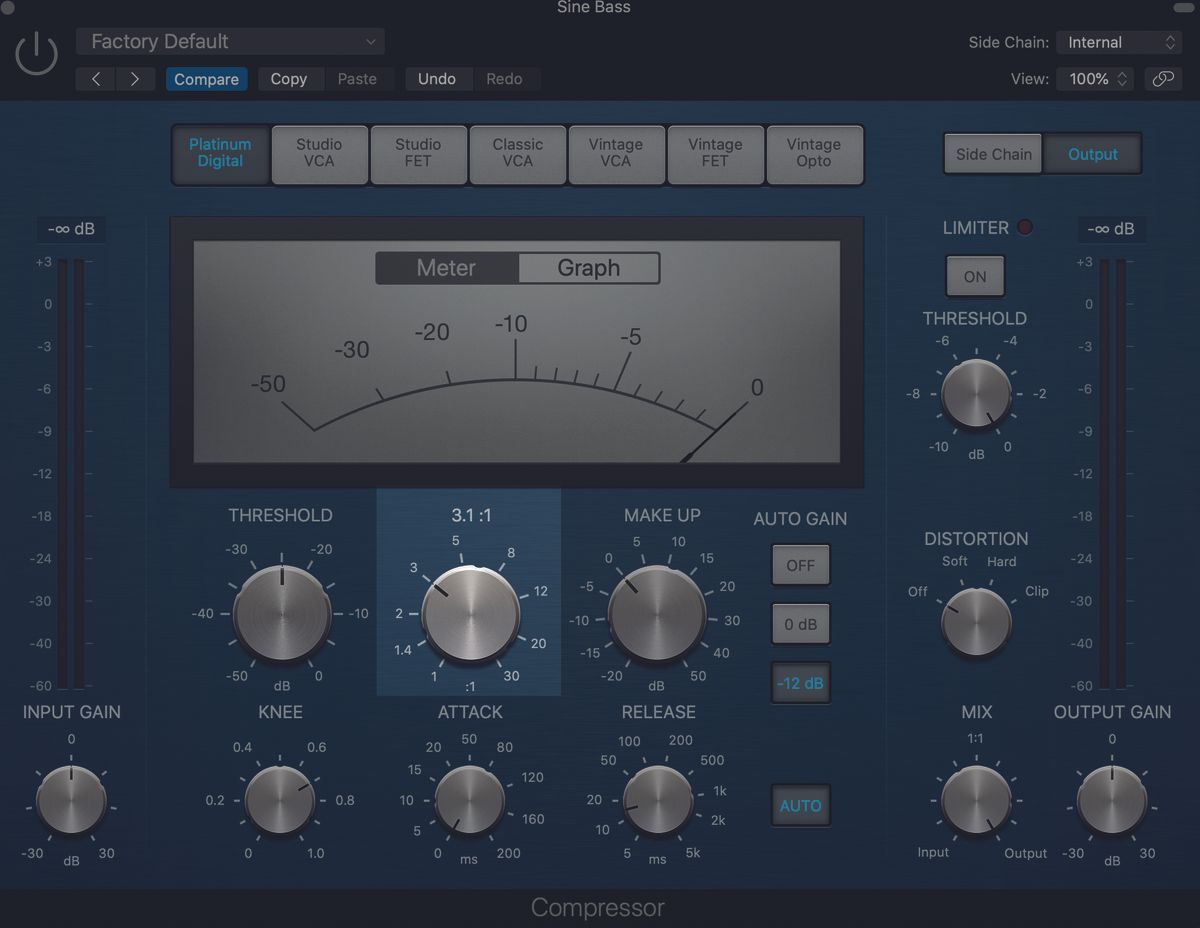Select the Studio FET circuit model
The image size is (1200, 928).
[418, 154]
